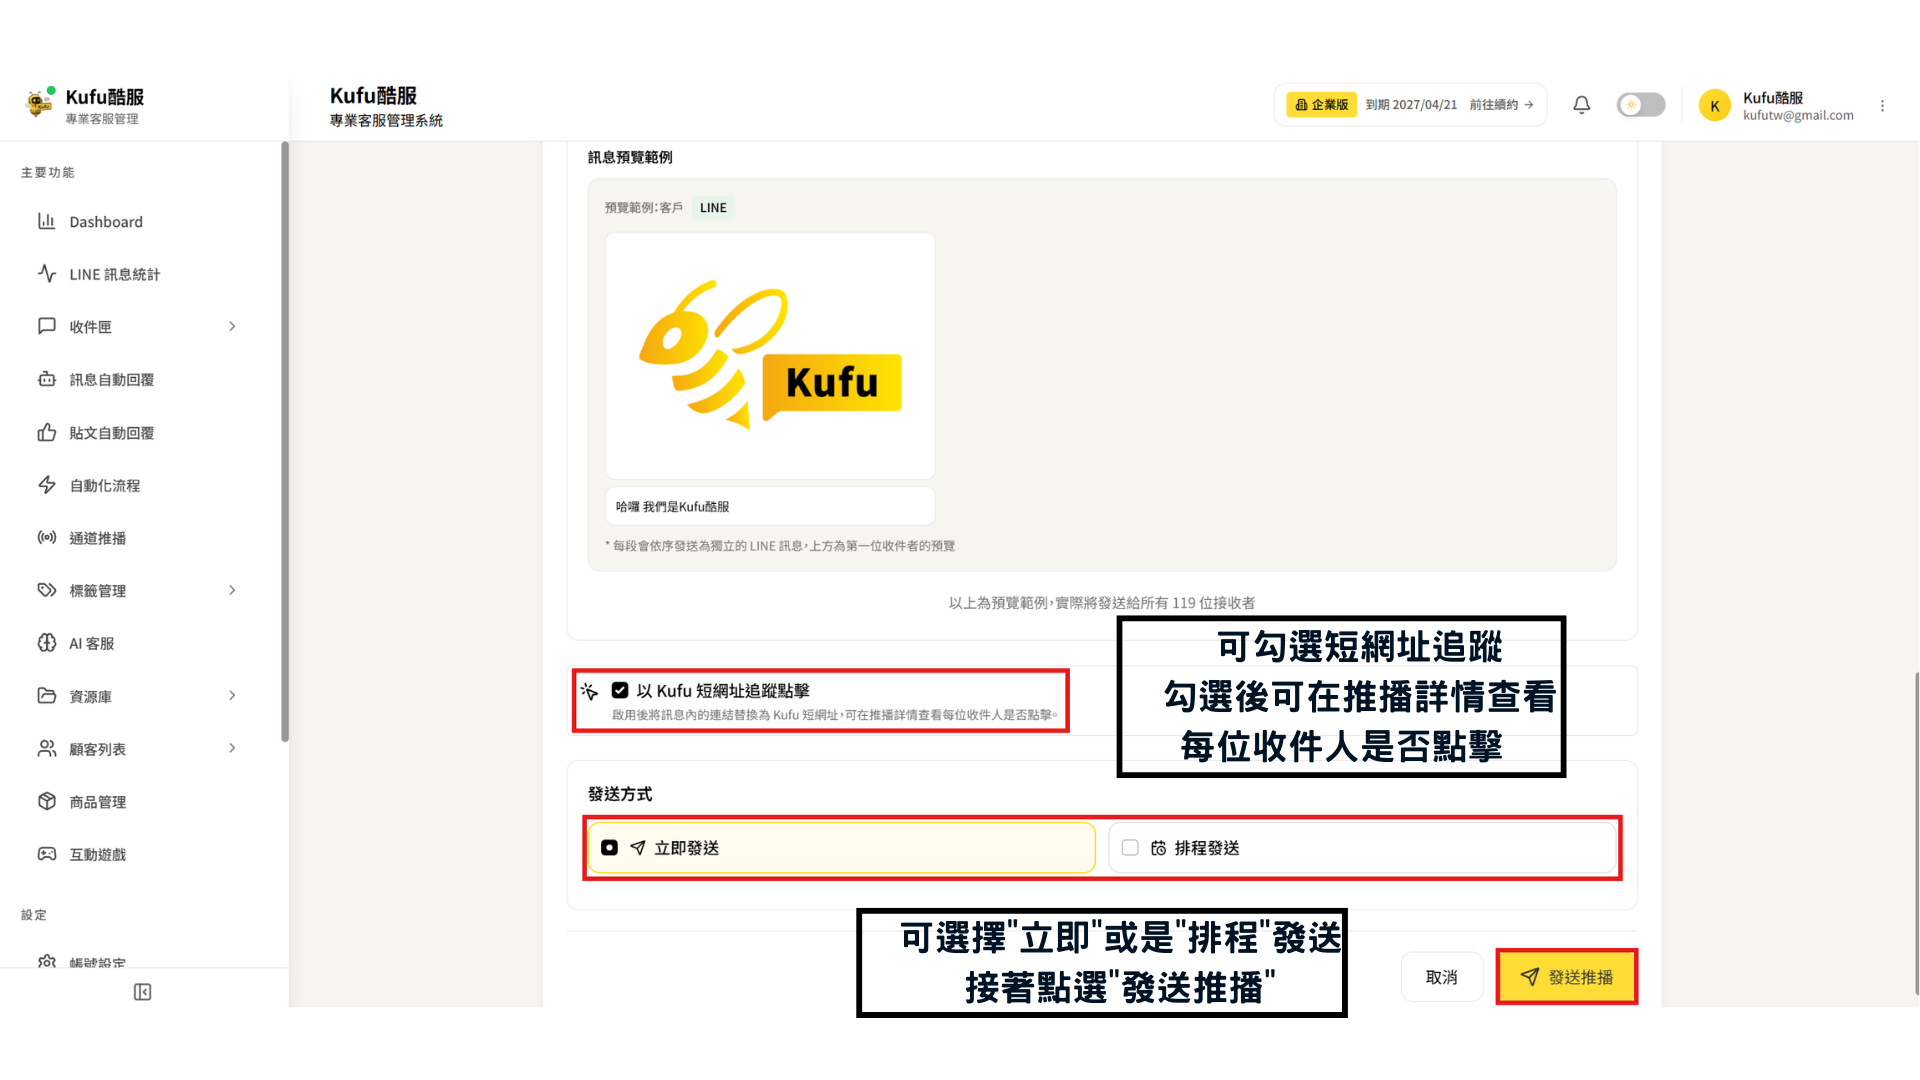Click the AI 客服 brain icon
The image size is (1920, 1080).
[x=46, y=643]
